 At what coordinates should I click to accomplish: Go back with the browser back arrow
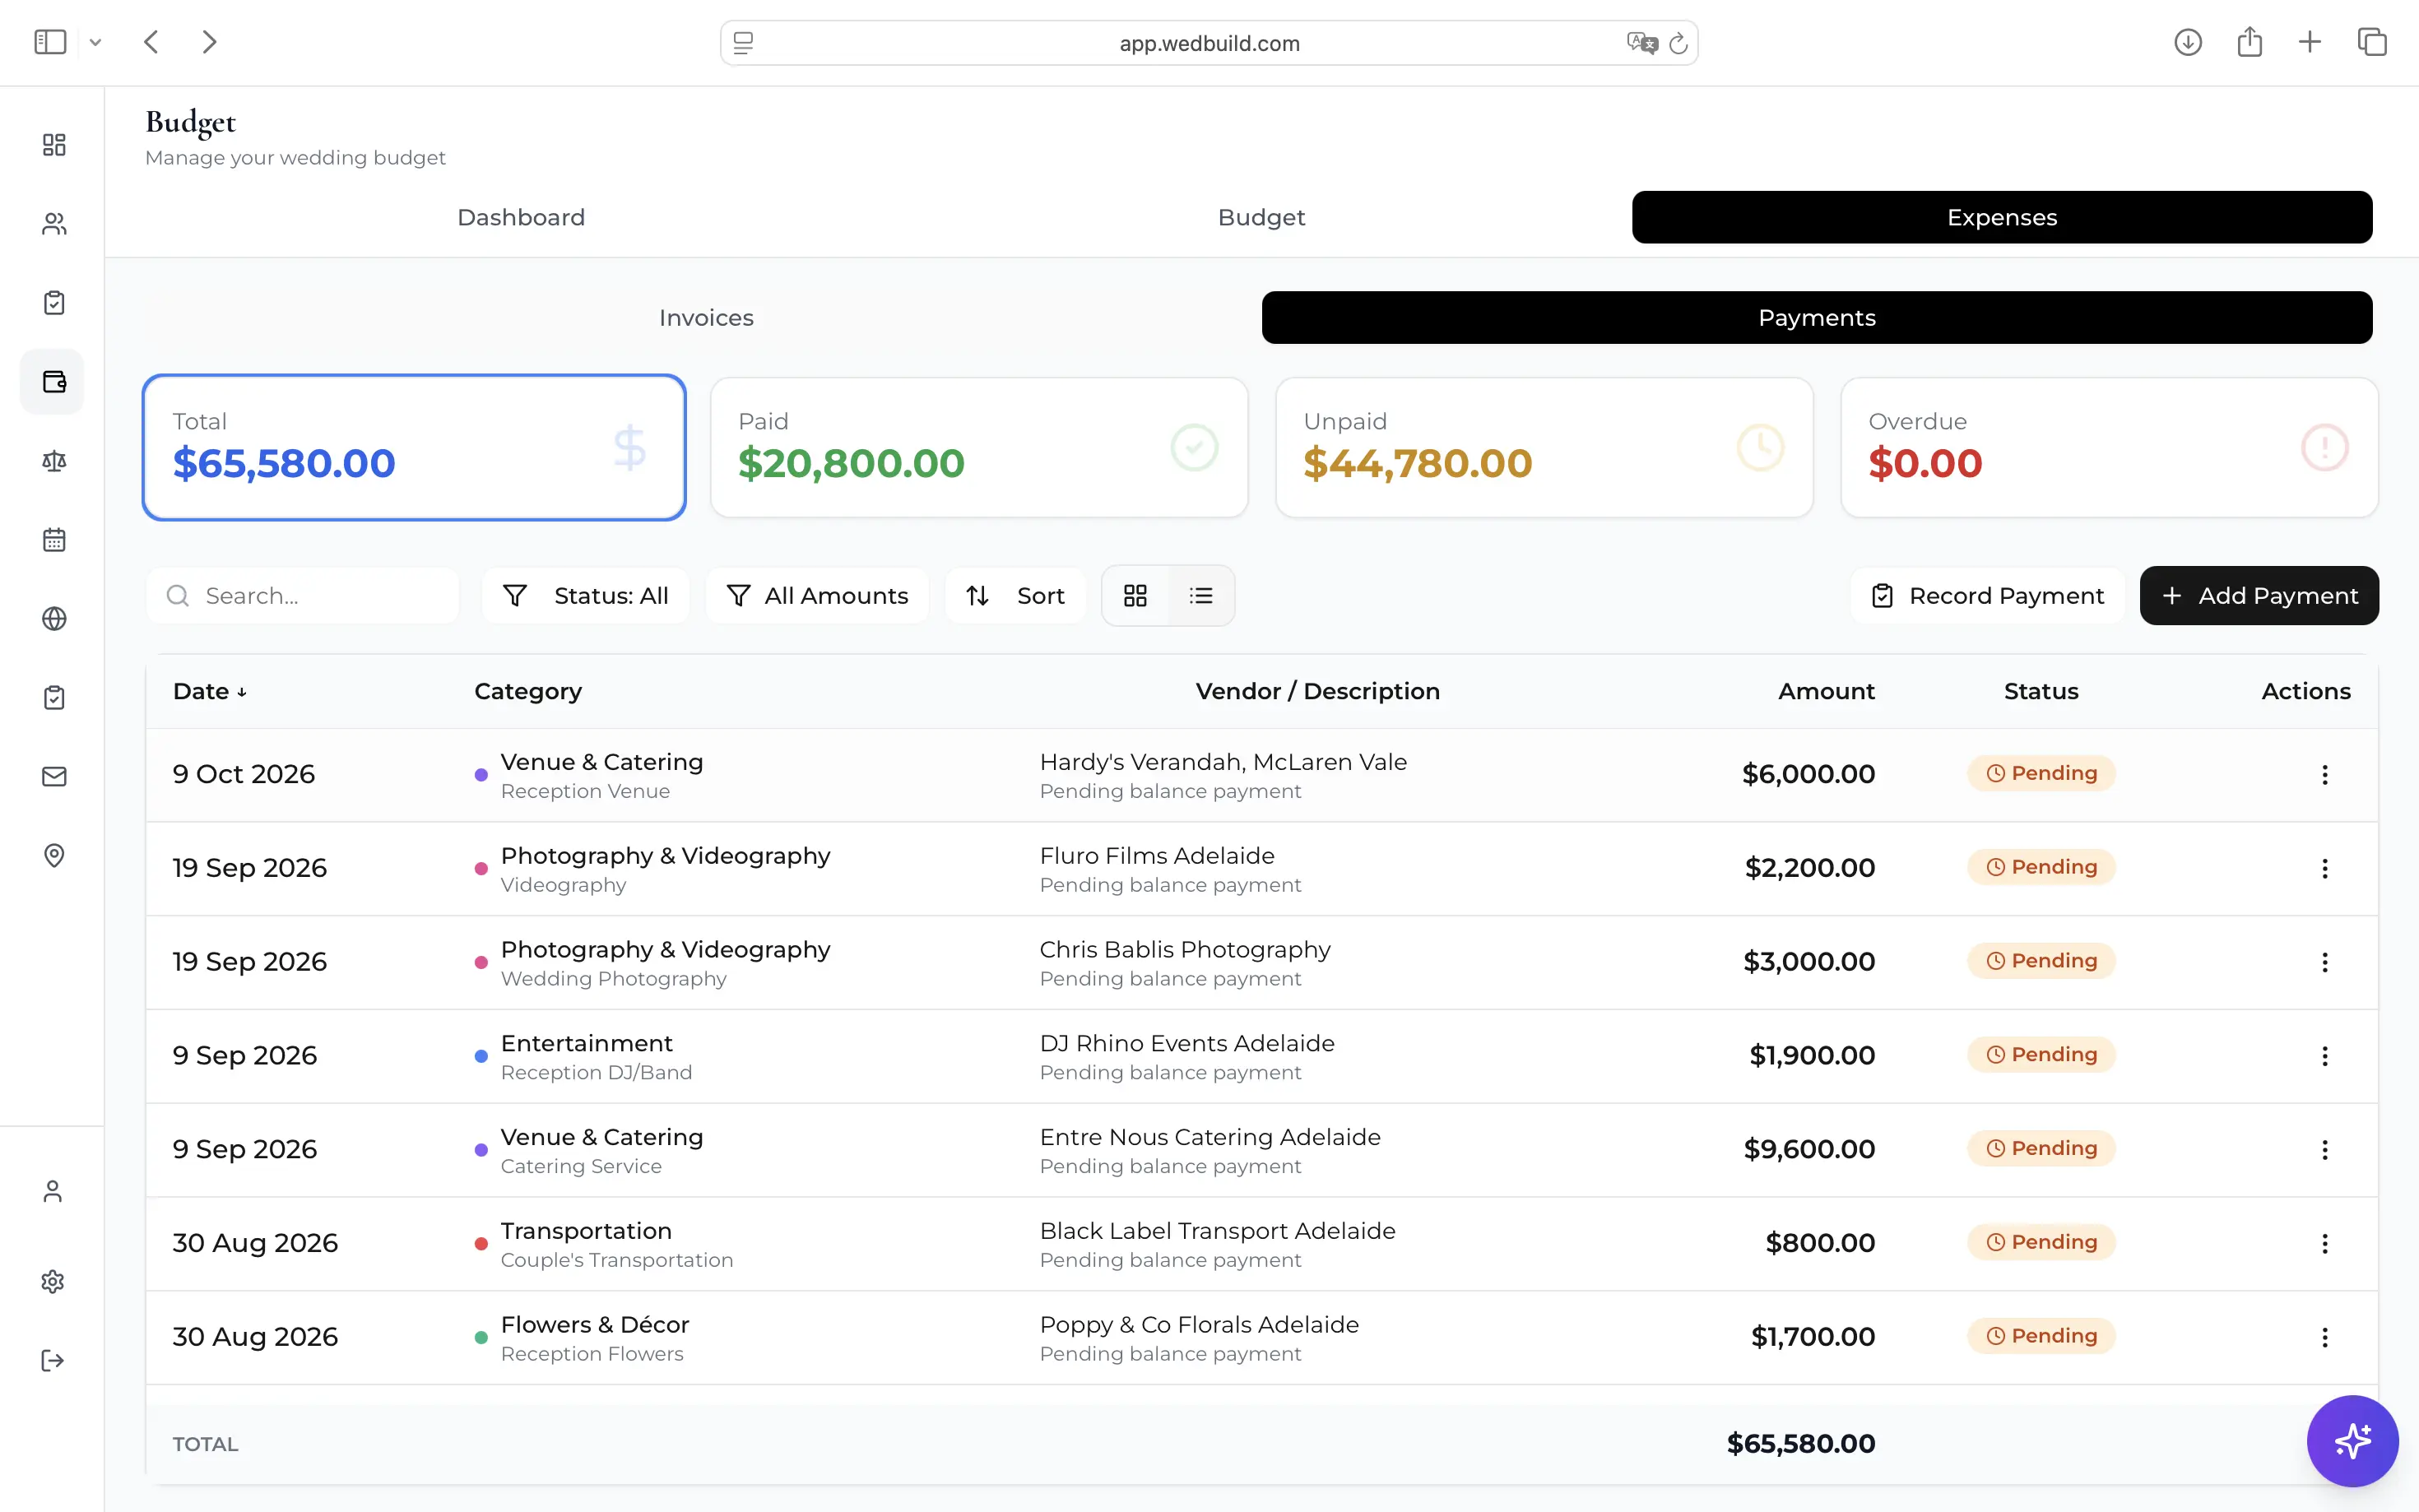click(152, 42)
